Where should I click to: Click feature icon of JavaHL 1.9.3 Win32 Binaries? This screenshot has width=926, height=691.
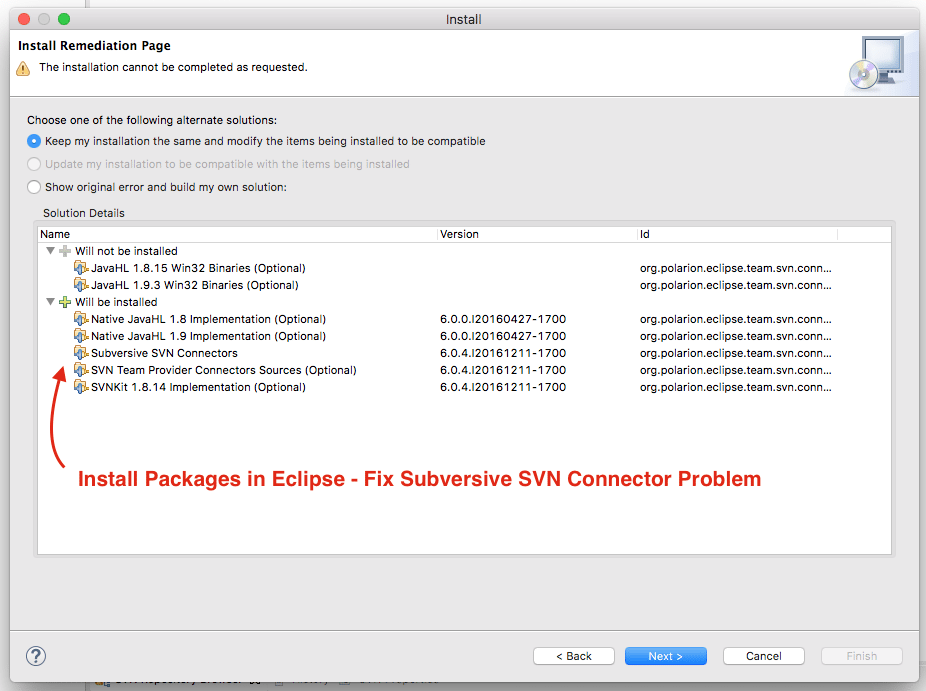(x=81, y=285)
